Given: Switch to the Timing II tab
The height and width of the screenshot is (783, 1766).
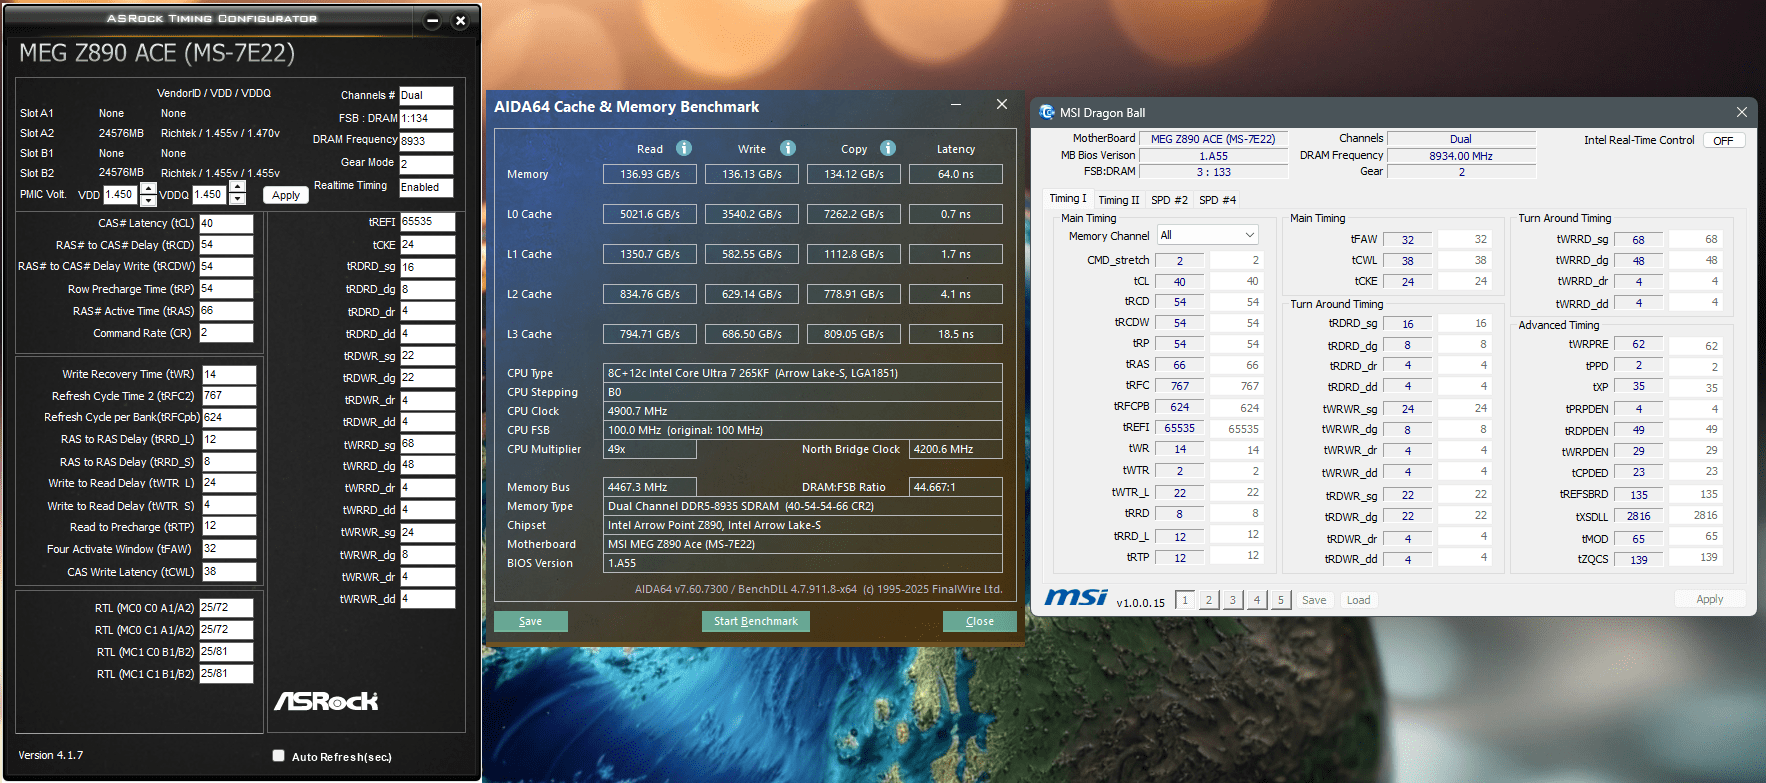Looking at the screenshot, I should click(1118, 200).
